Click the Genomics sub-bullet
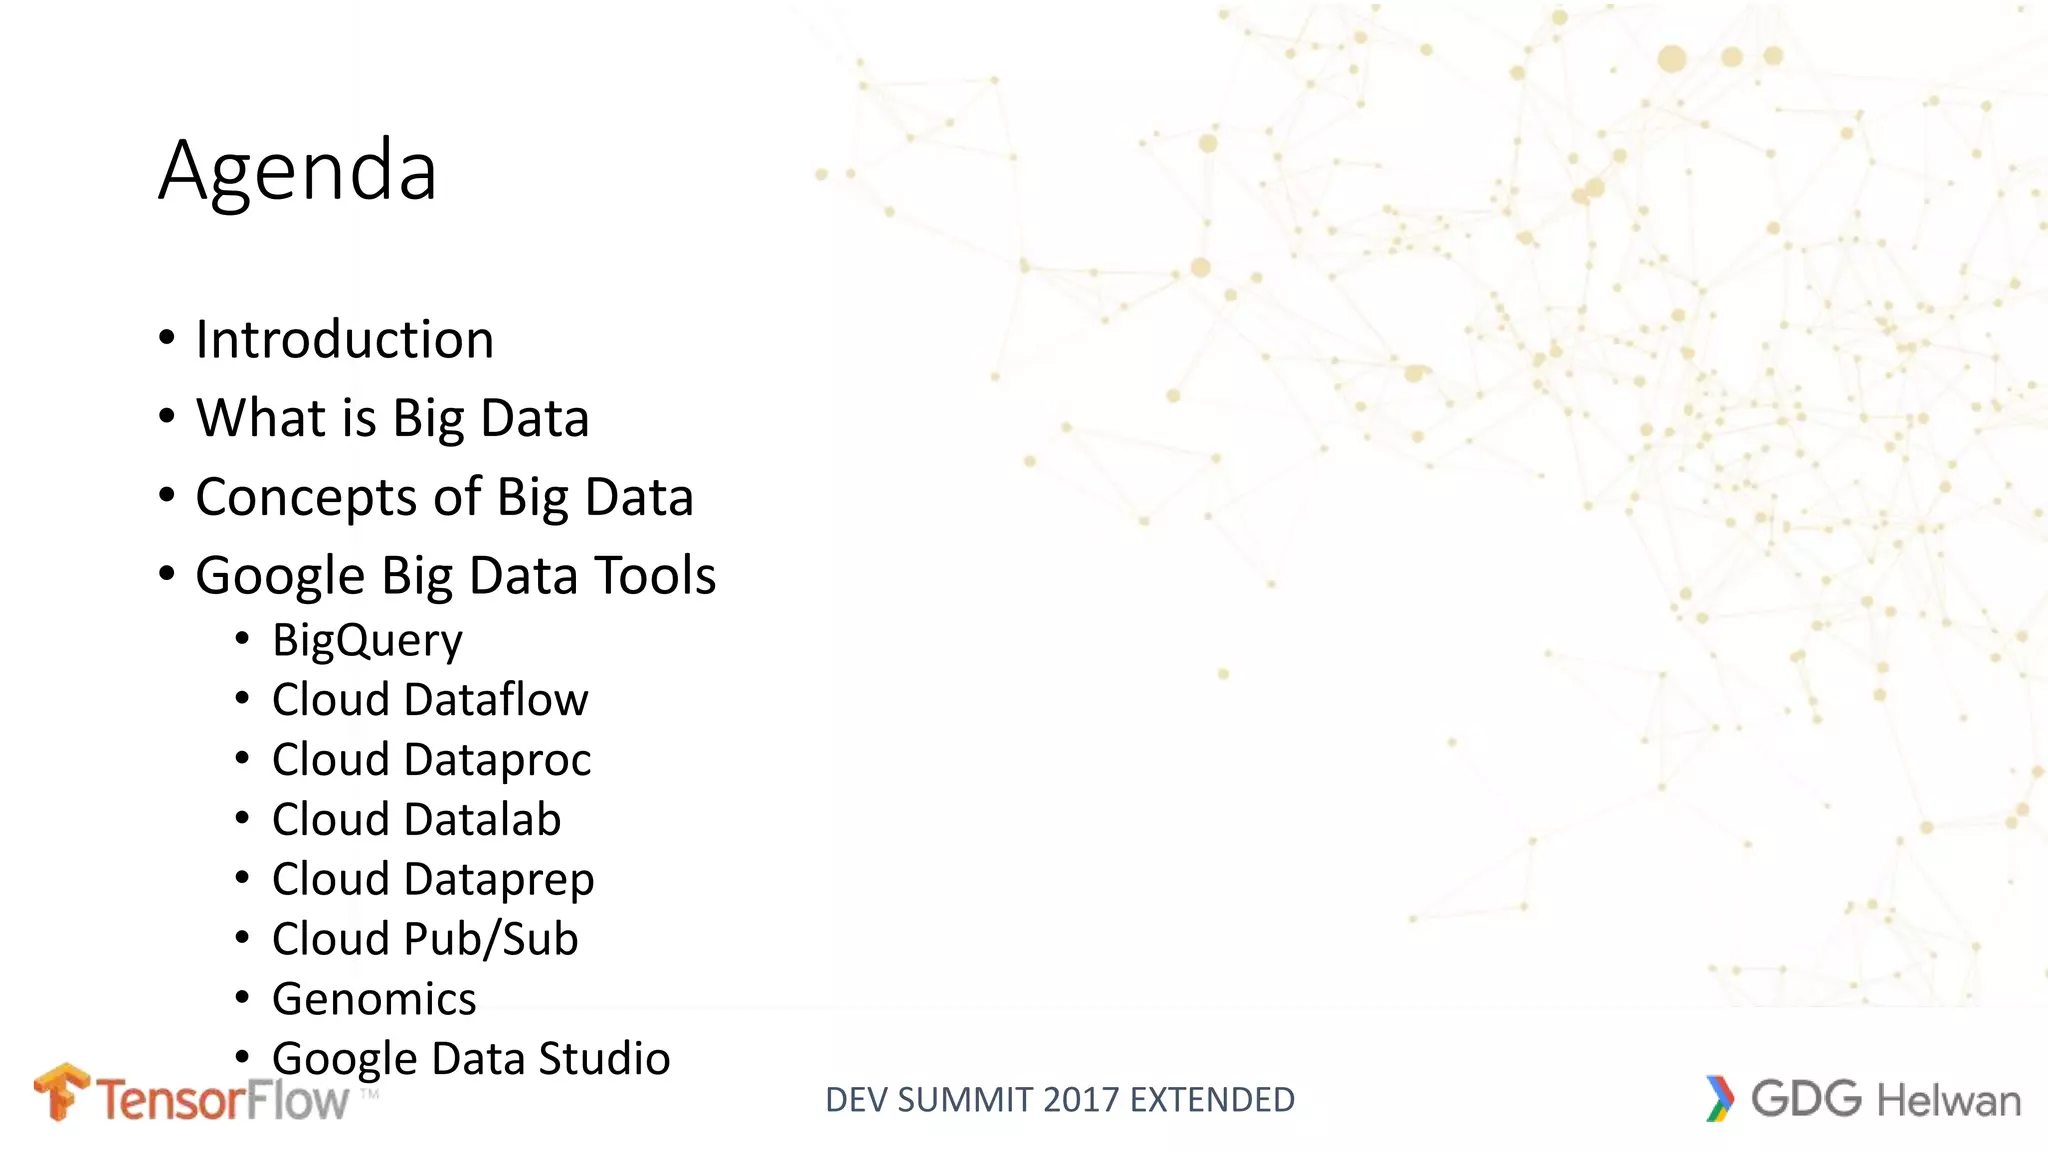Viewport: 2048px width, 1152px height. (x=374, y=999)
